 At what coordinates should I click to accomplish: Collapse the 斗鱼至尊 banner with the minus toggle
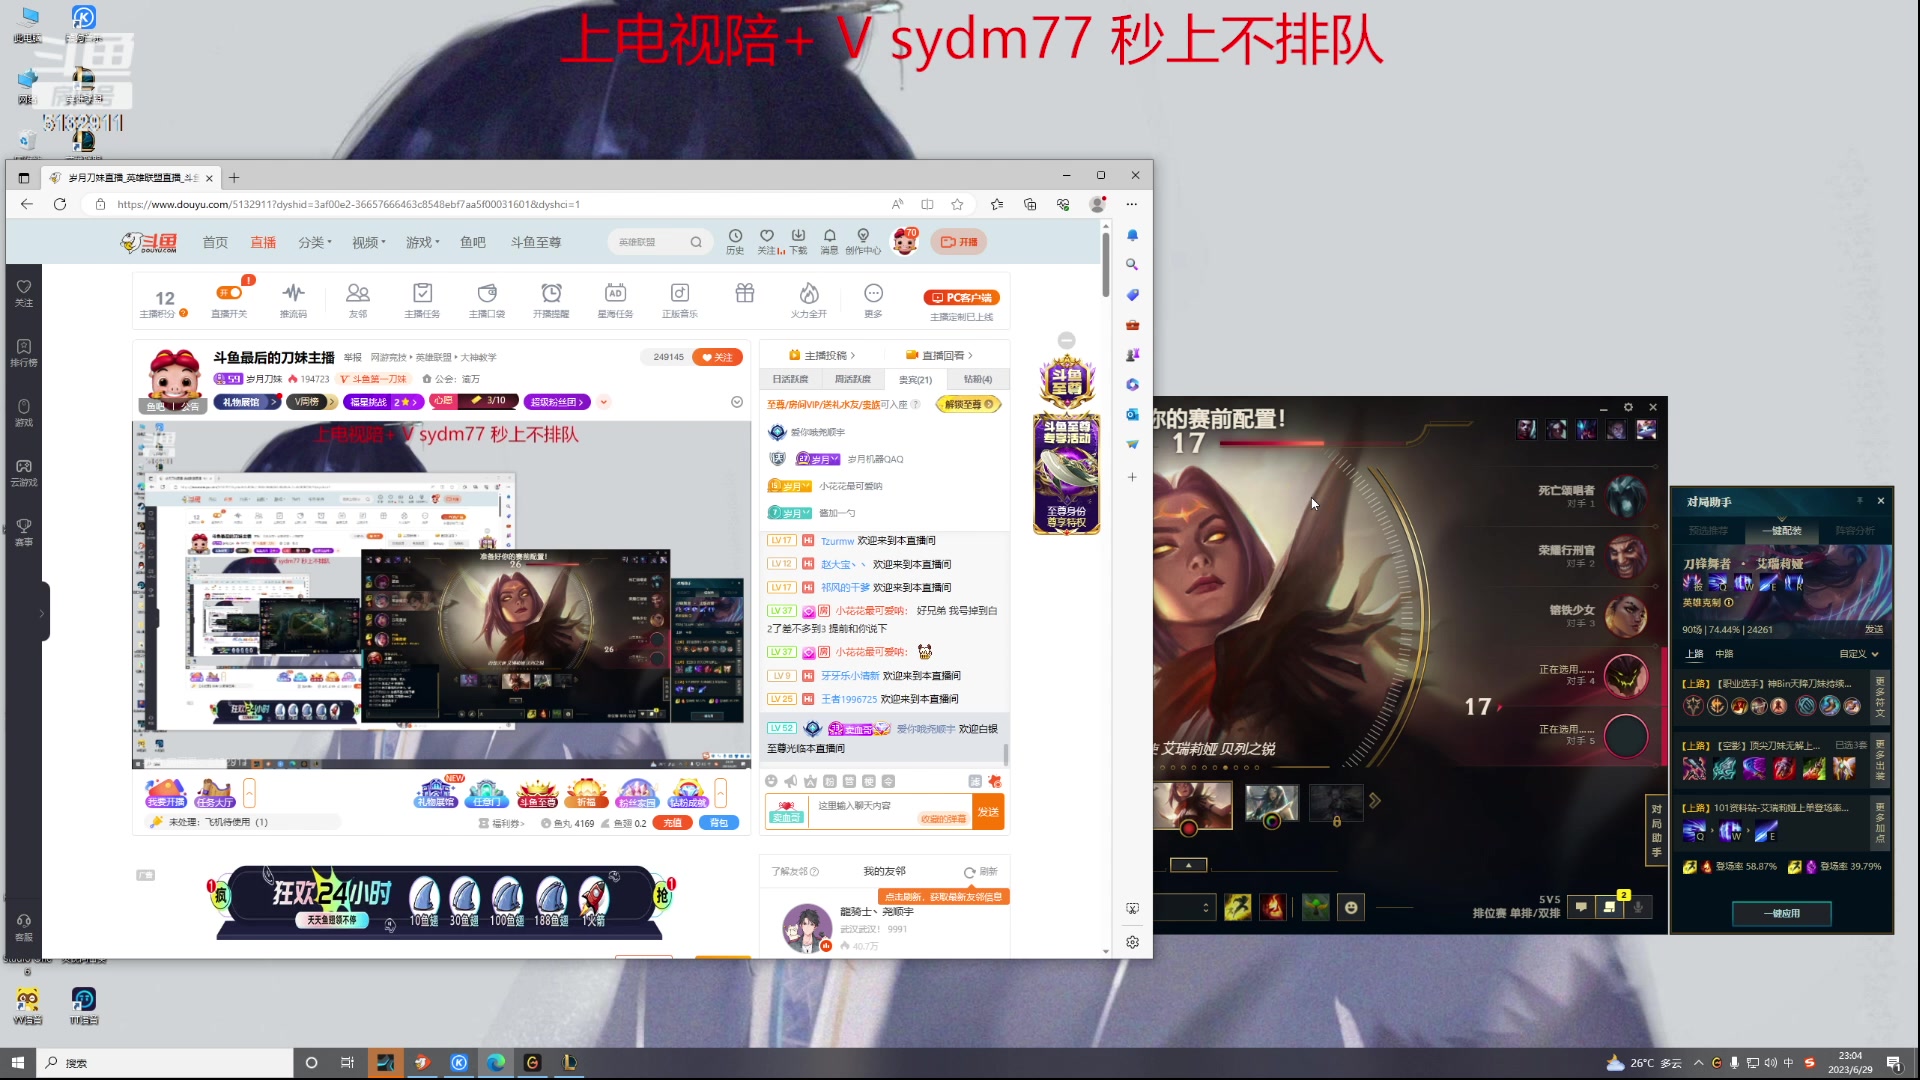1065,340
